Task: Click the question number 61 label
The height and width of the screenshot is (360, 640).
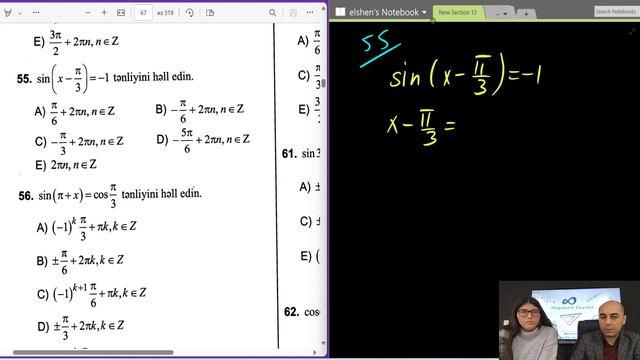Action: (289, 154)
